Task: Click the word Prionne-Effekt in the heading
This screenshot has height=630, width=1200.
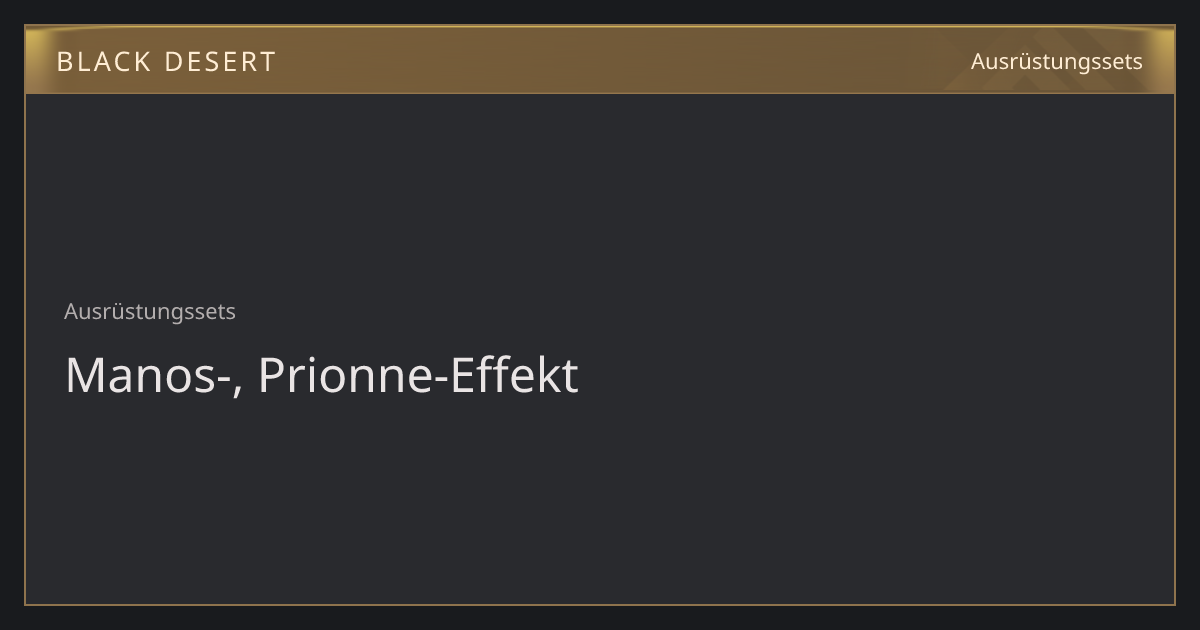Action: click(418, 376)
